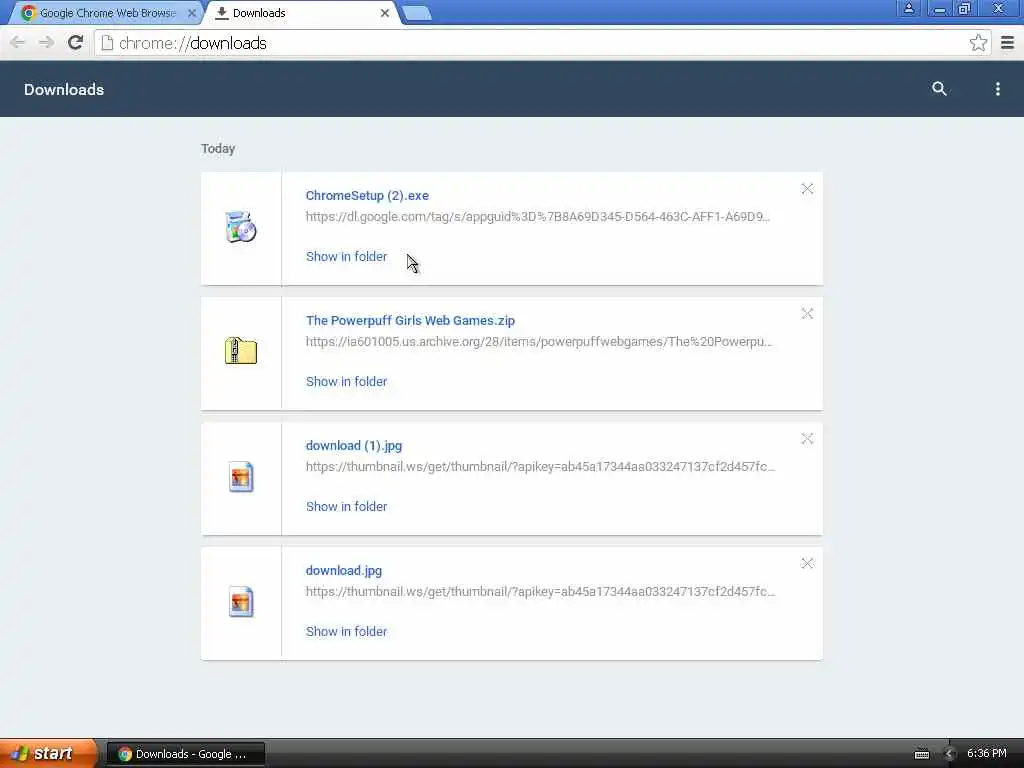
Task: Open the download.jpg file
Action: click(344, 571)
